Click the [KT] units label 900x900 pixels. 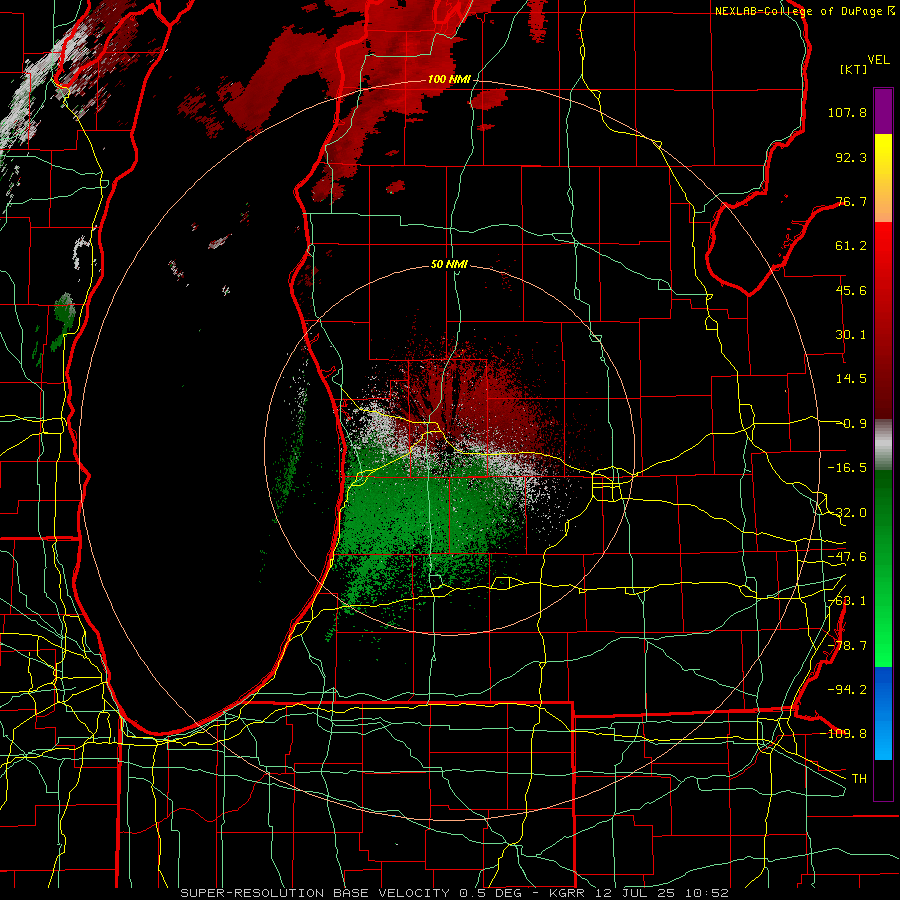pos(854,69)
